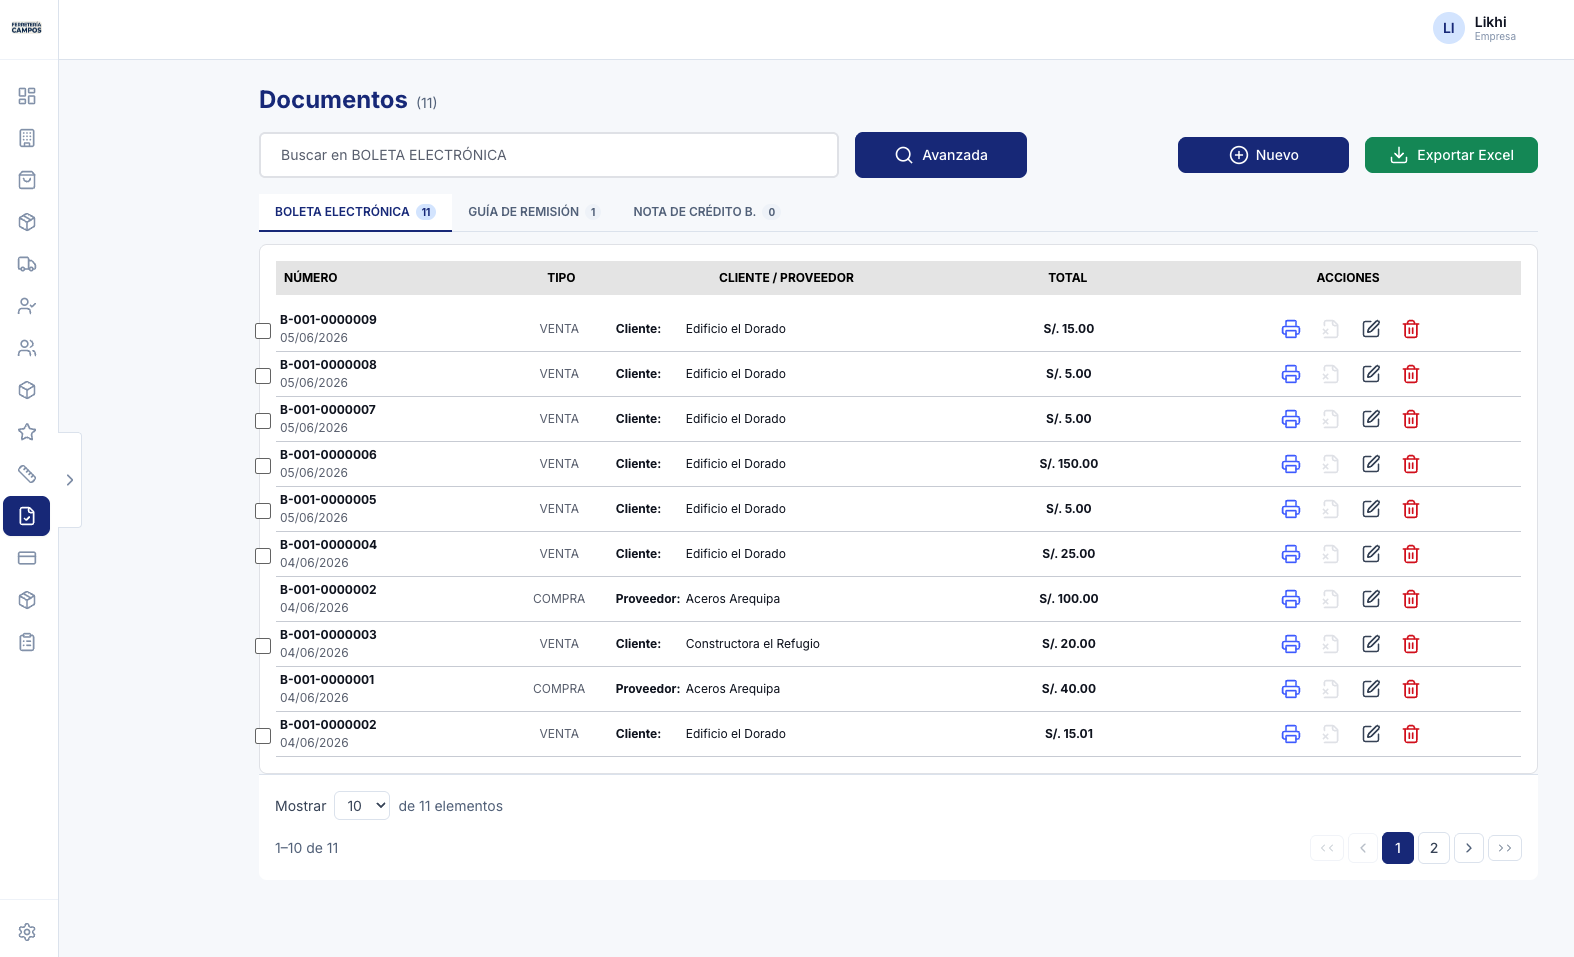Expand the sidebar with chevron arrow
This screenshot has width=1574, height=957.
(69, 480)
